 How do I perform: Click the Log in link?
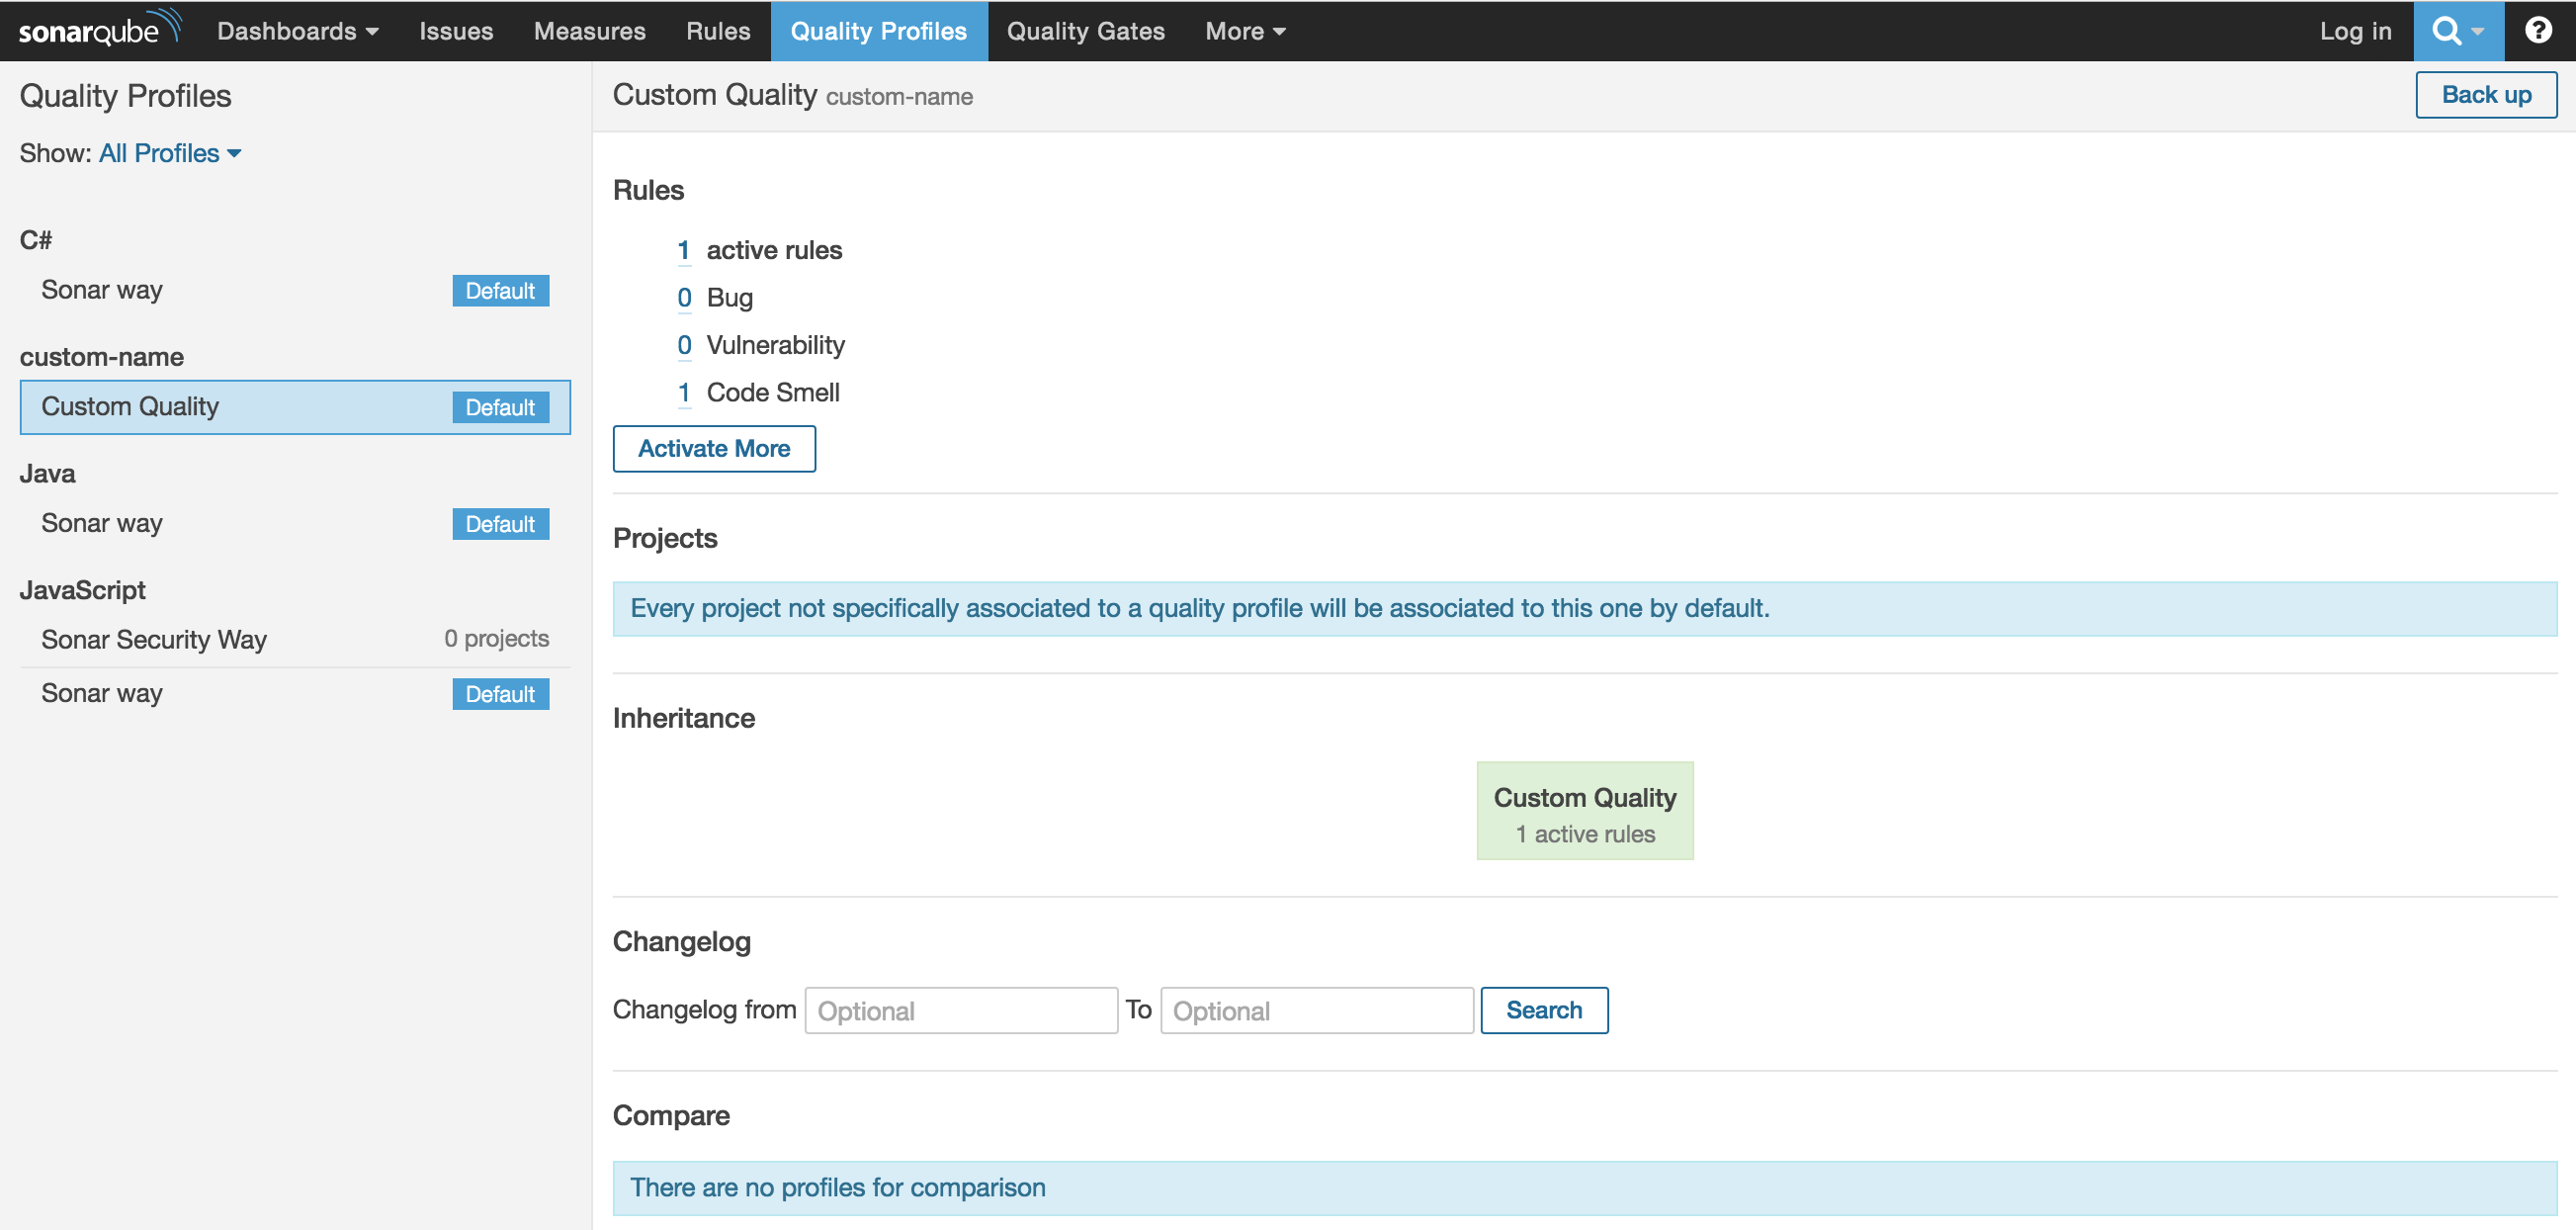click(2356, 31)
